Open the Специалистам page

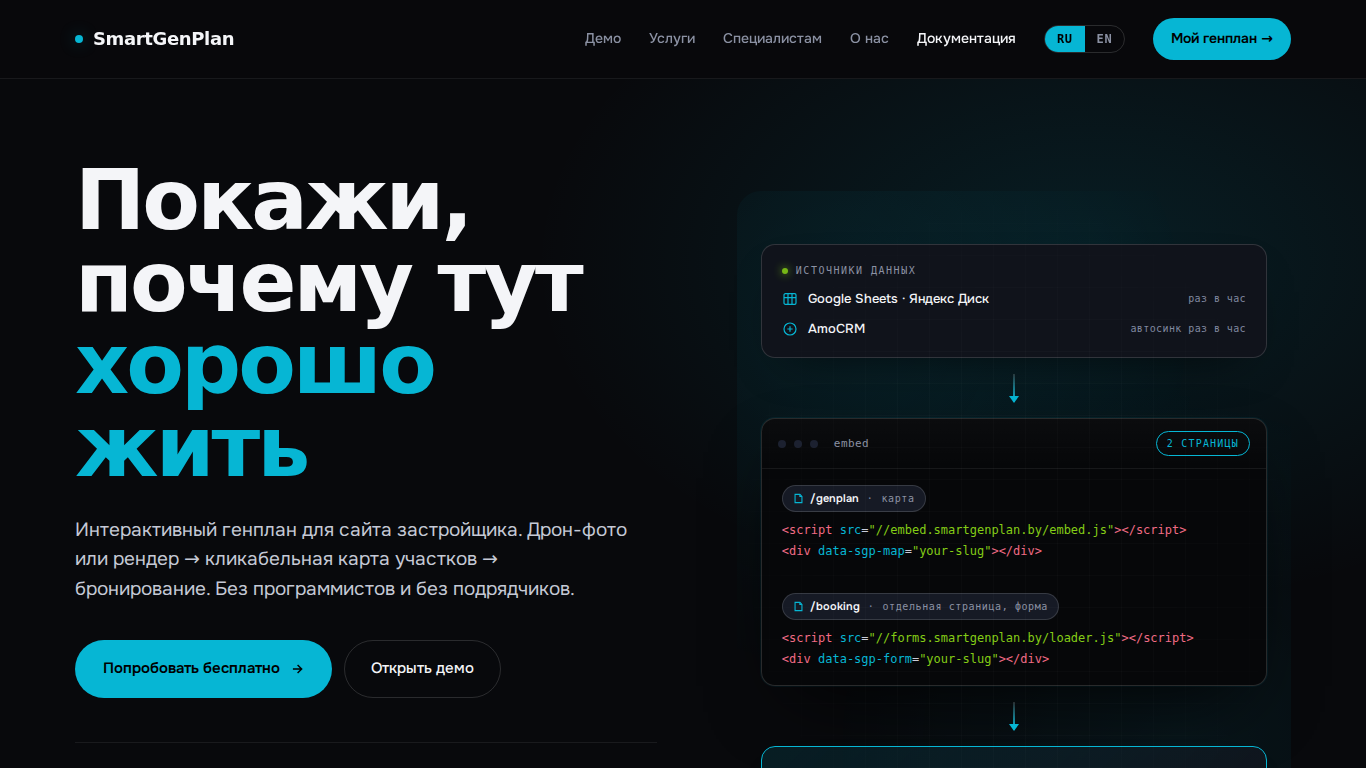(x=772, y=39)
